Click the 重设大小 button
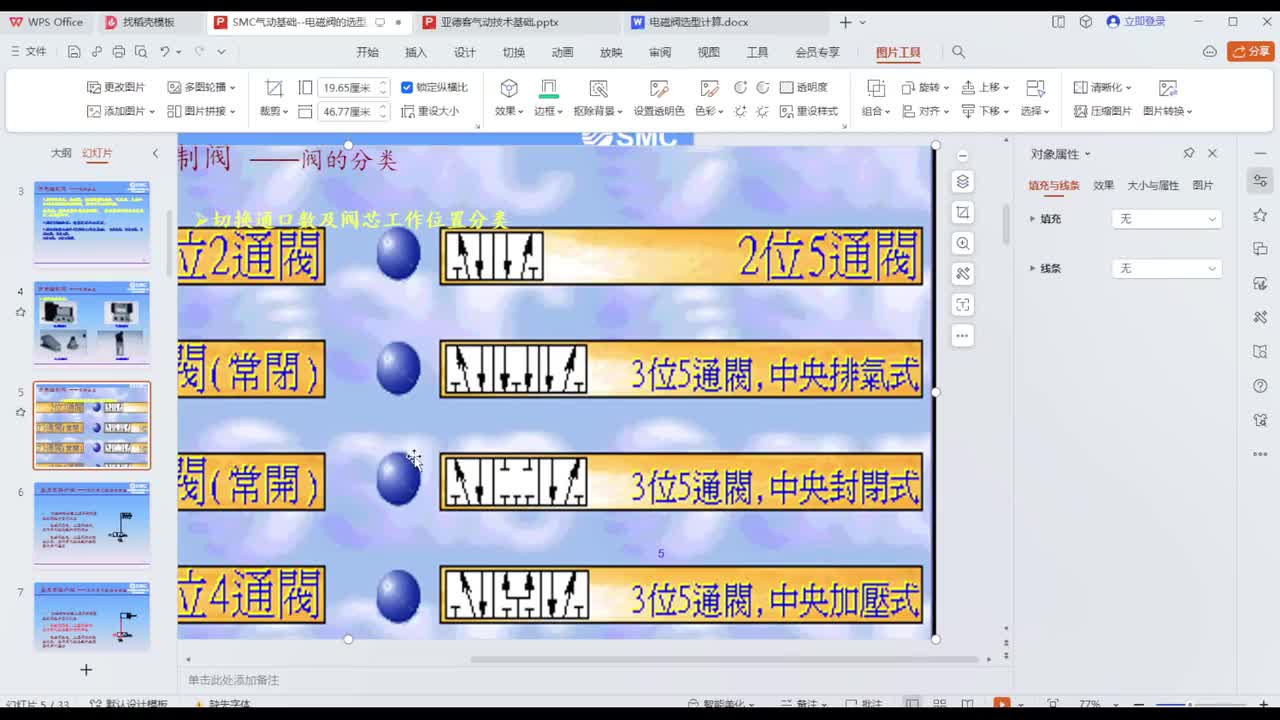This screenshot has height=720, width=1280. (x=430, y=111)
